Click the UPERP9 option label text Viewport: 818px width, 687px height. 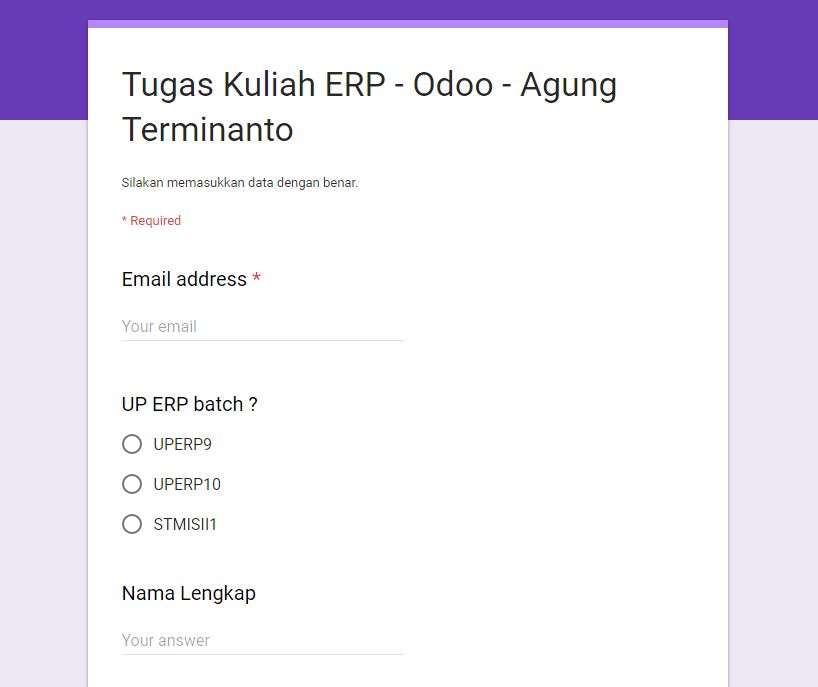pyautogui.click(x=183, y=444)
